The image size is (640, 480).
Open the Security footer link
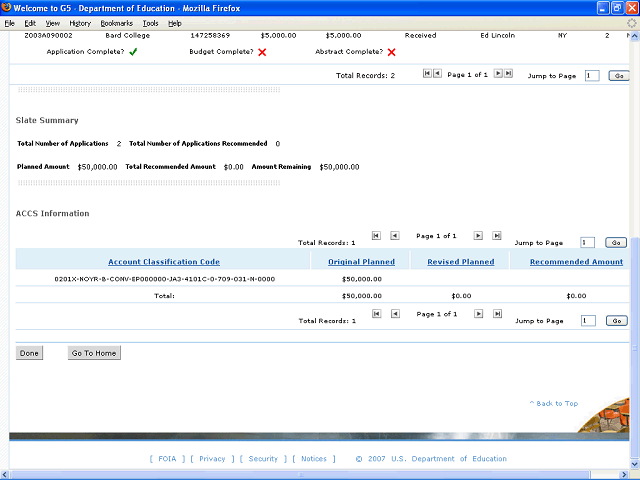click(263, 459)
